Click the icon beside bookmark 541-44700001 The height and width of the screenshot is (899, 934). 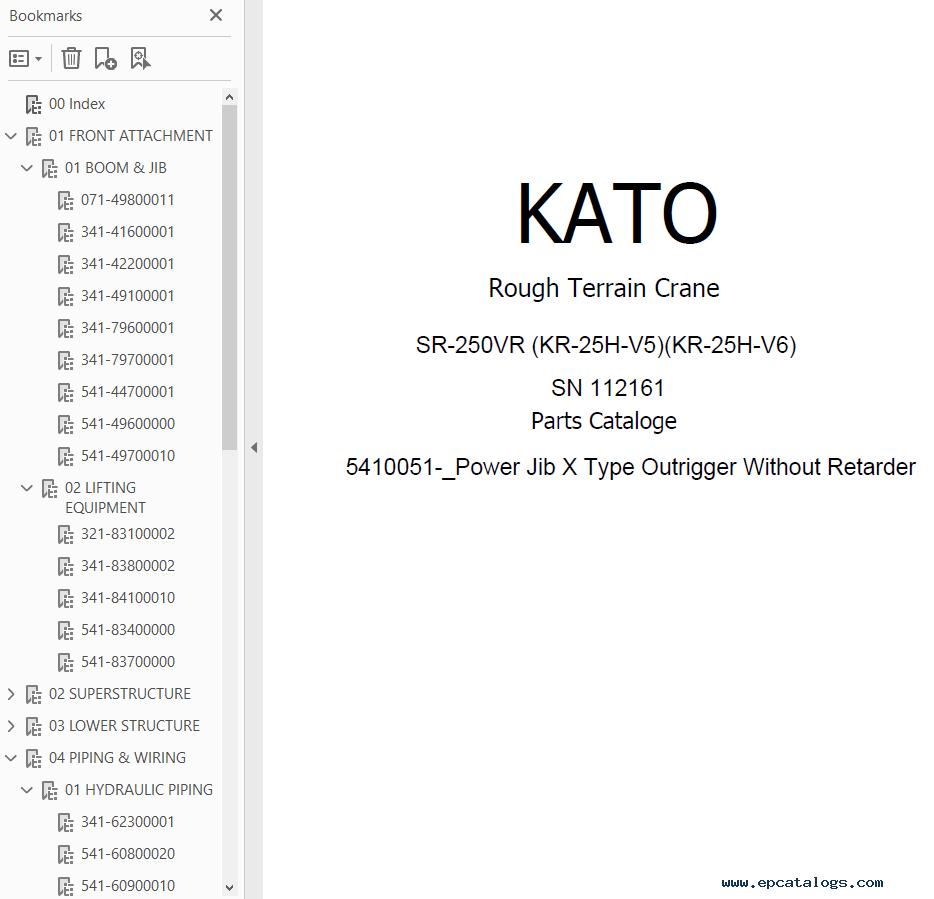pos(66,393)
